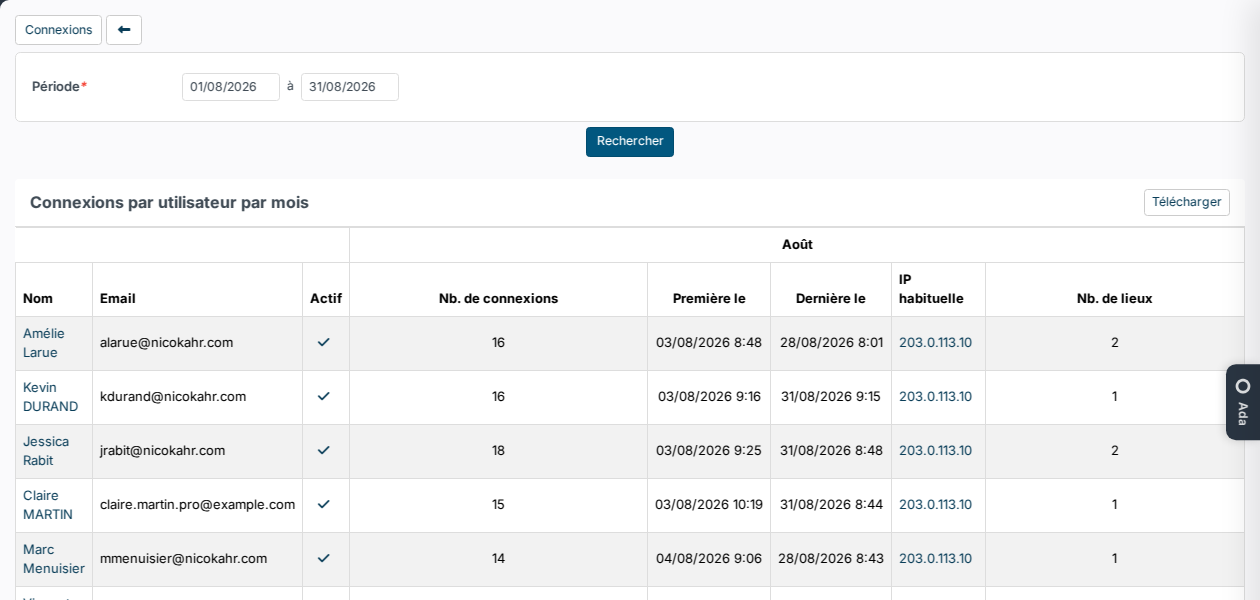
Task: Select email alarue@nicokahr.com
Action: tap(166, 342)
